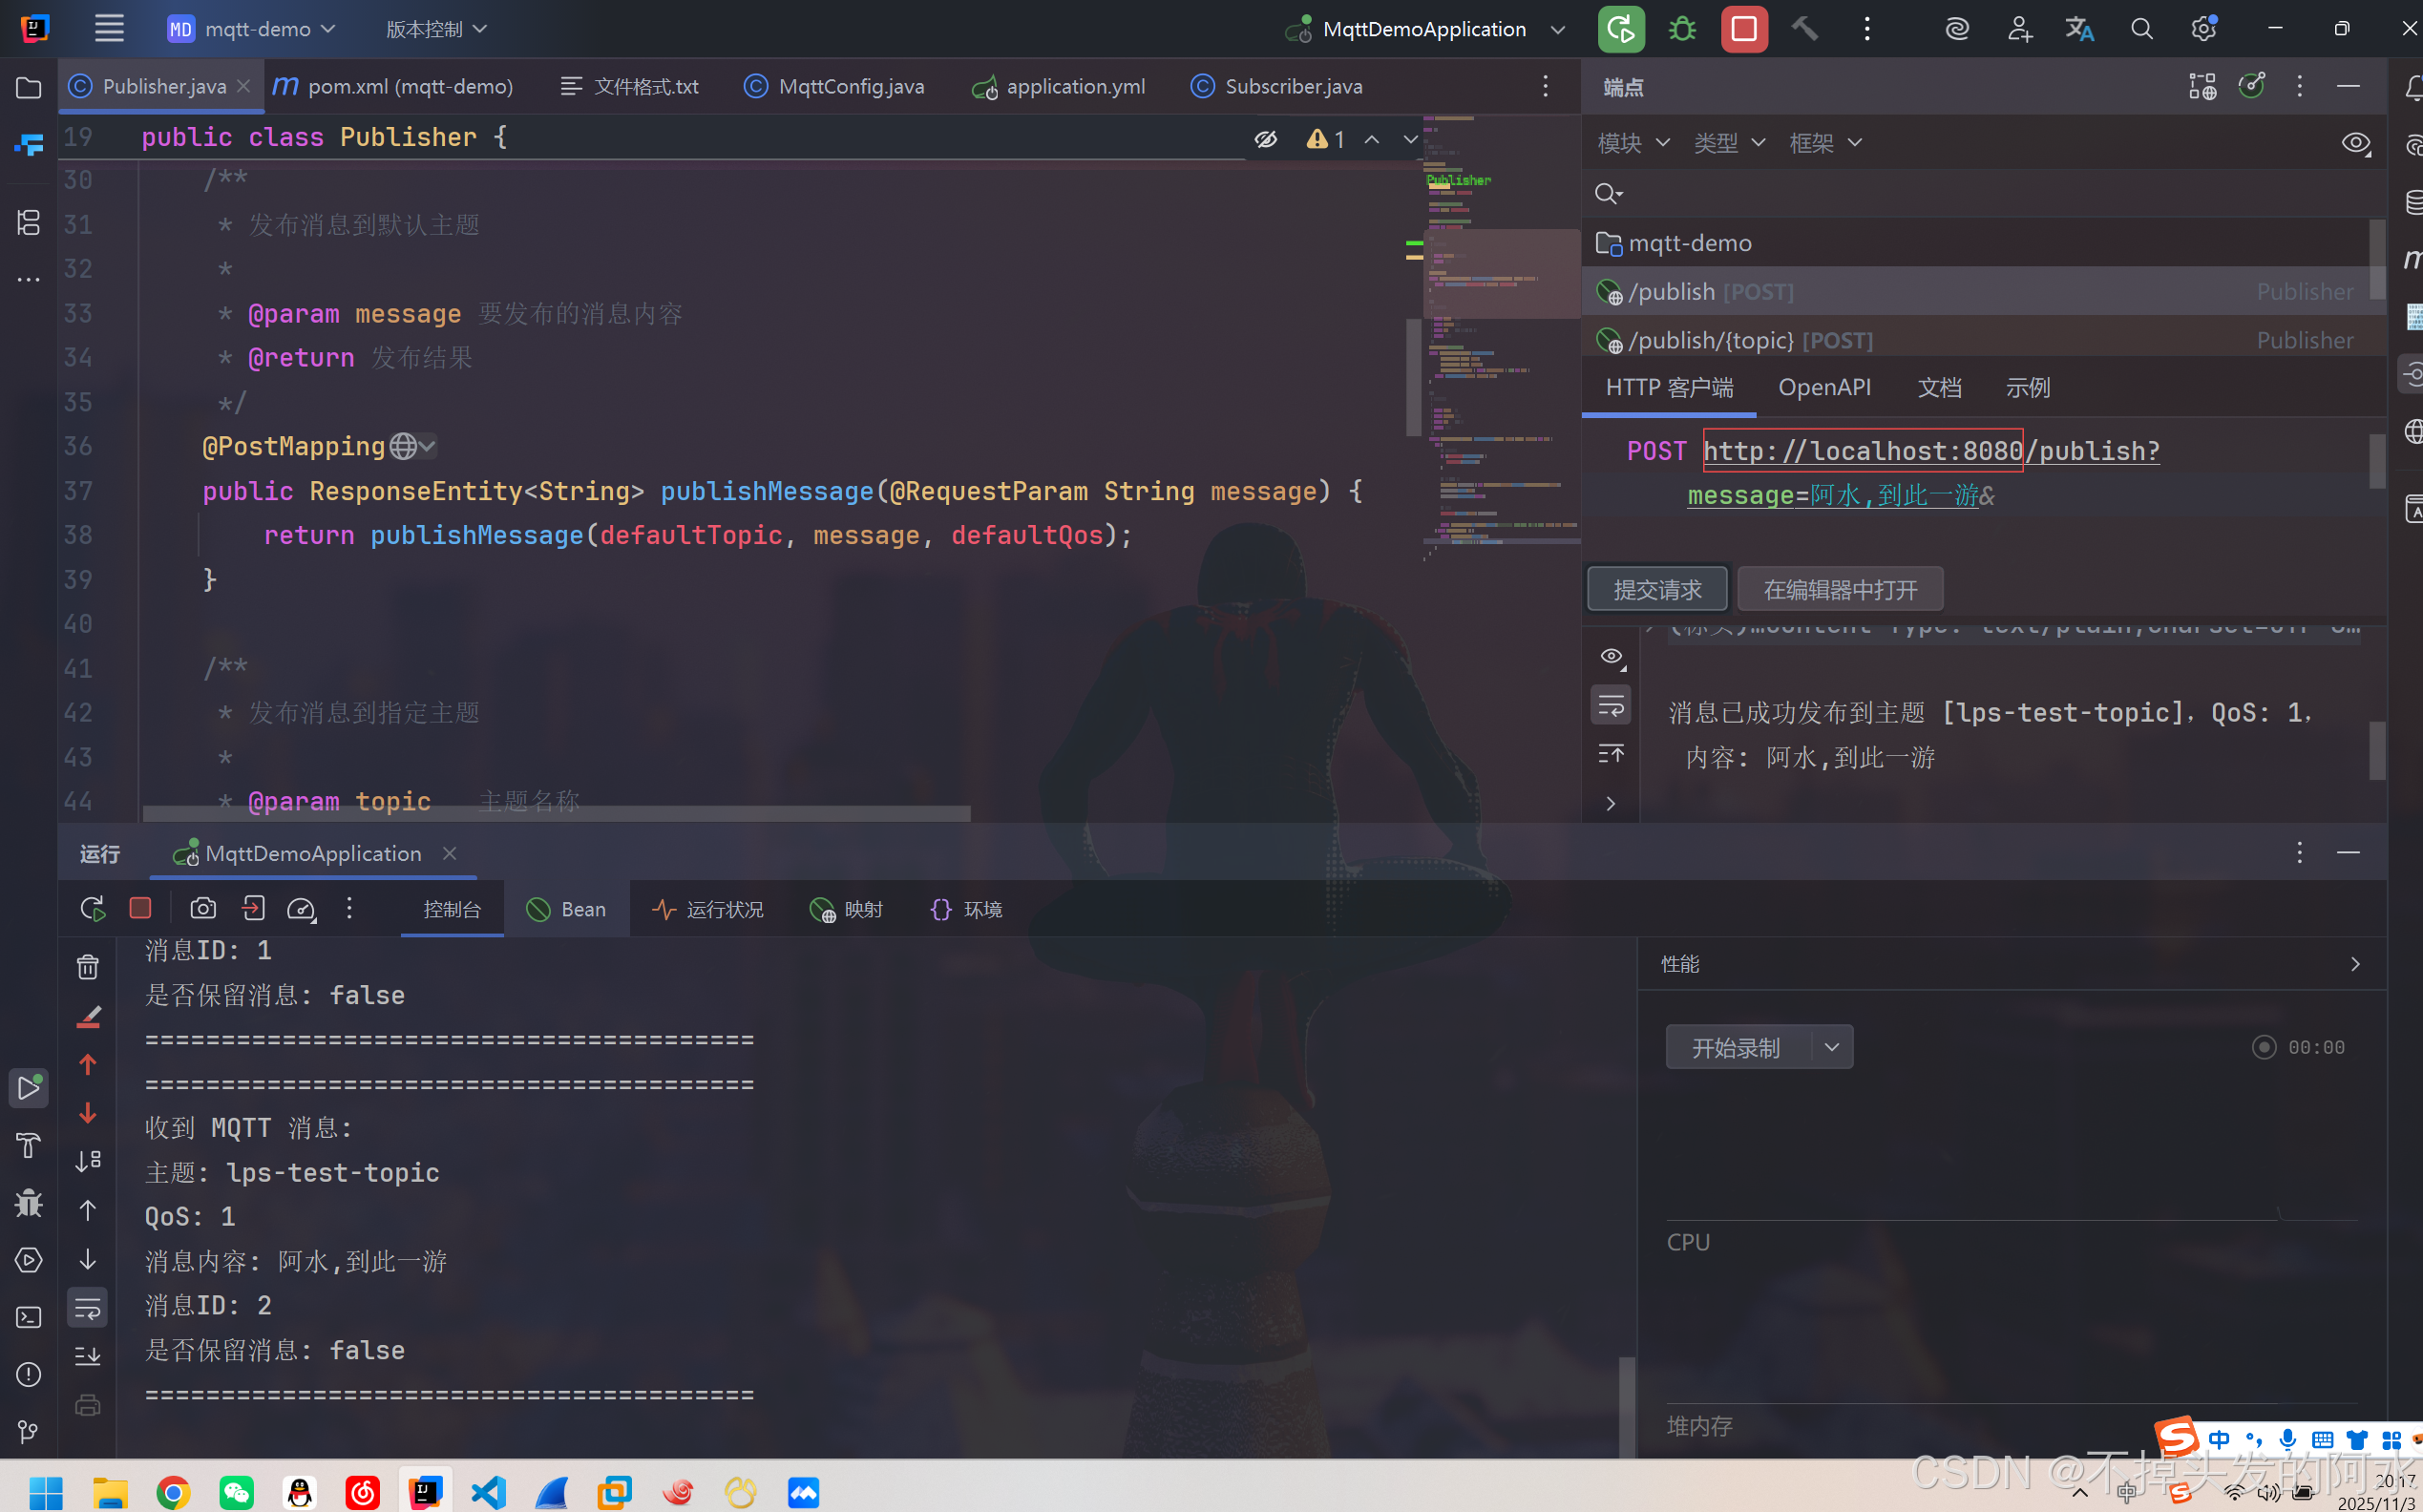The image size is (2423, 1512).
Task: Toggle reader mode crossed-eye icon in editor
Action: click(1265, 139)
